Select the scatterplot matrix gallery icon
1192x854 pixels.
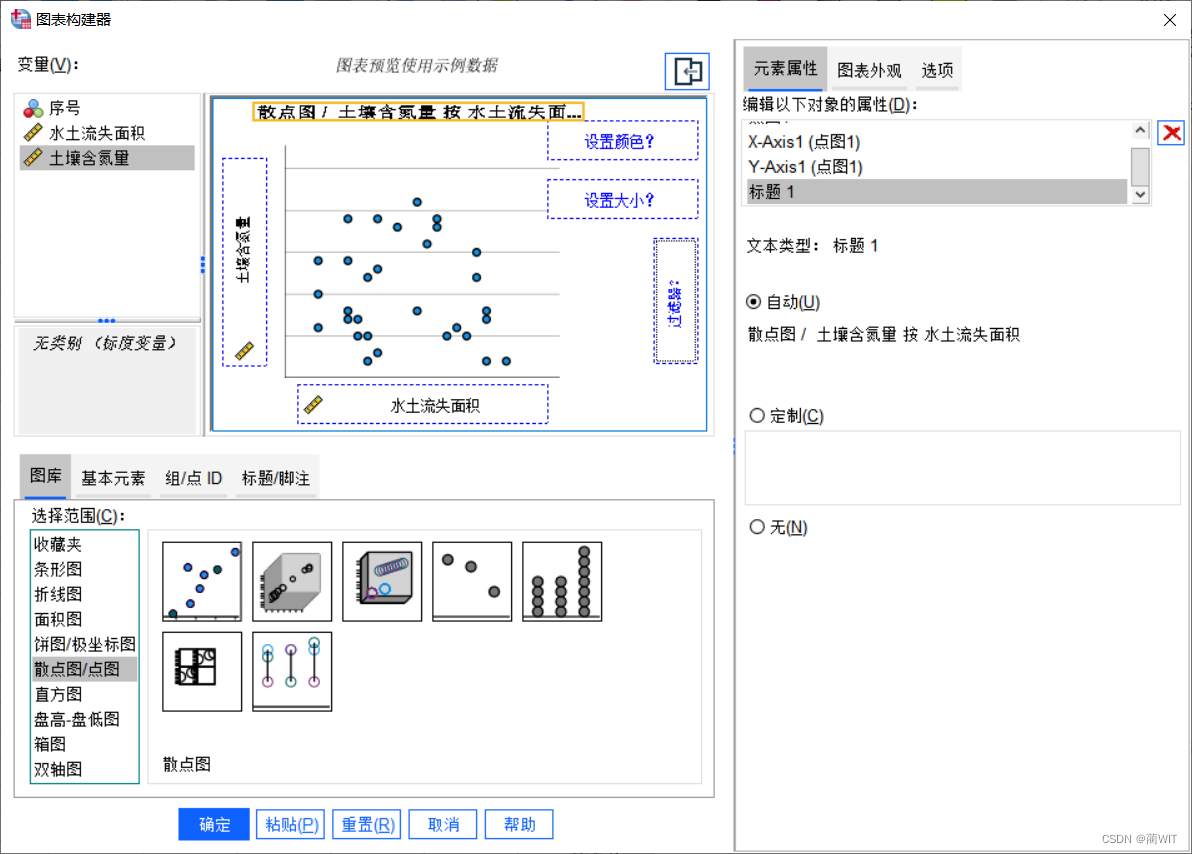201,671
